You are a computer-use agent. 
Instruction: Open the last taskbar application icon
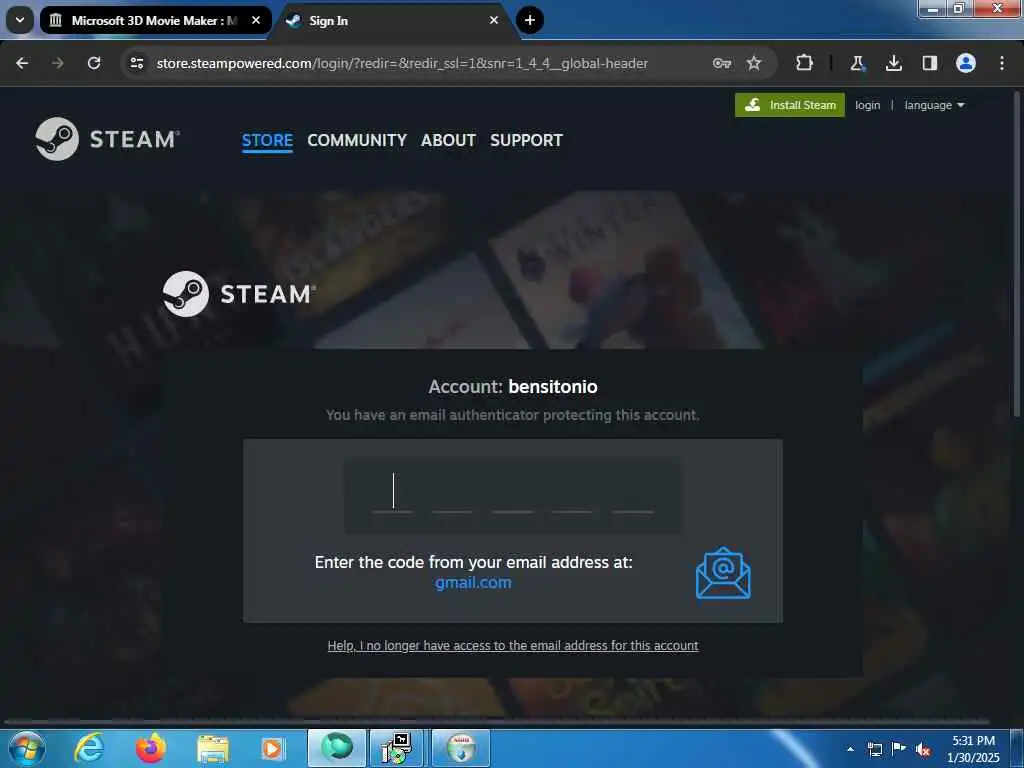(460, 748)
